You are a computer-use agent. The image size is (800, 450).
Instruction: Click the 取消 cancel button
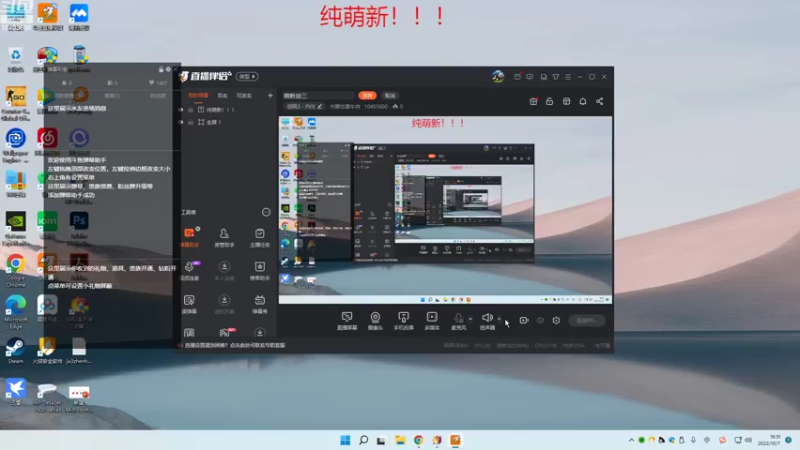tap(390, 95)
